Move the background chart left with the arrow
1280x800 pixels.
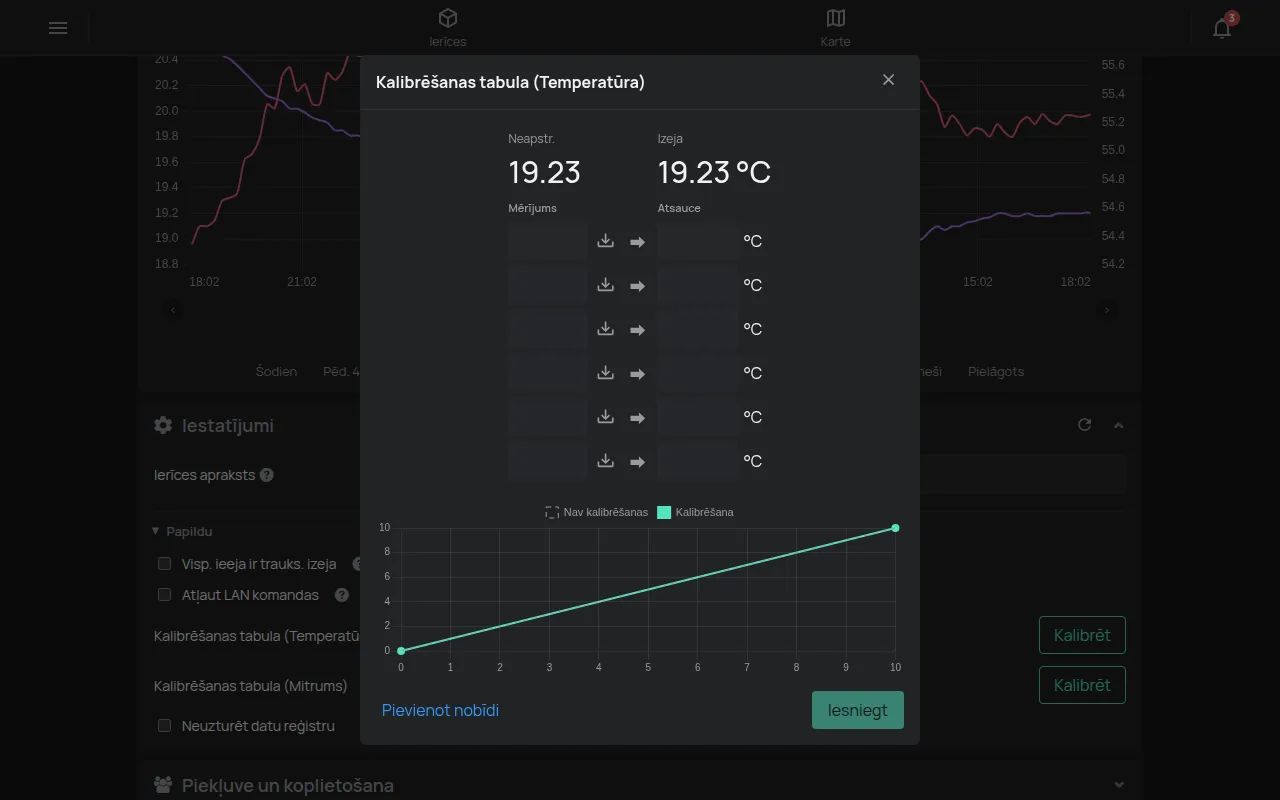pos(173,310)
